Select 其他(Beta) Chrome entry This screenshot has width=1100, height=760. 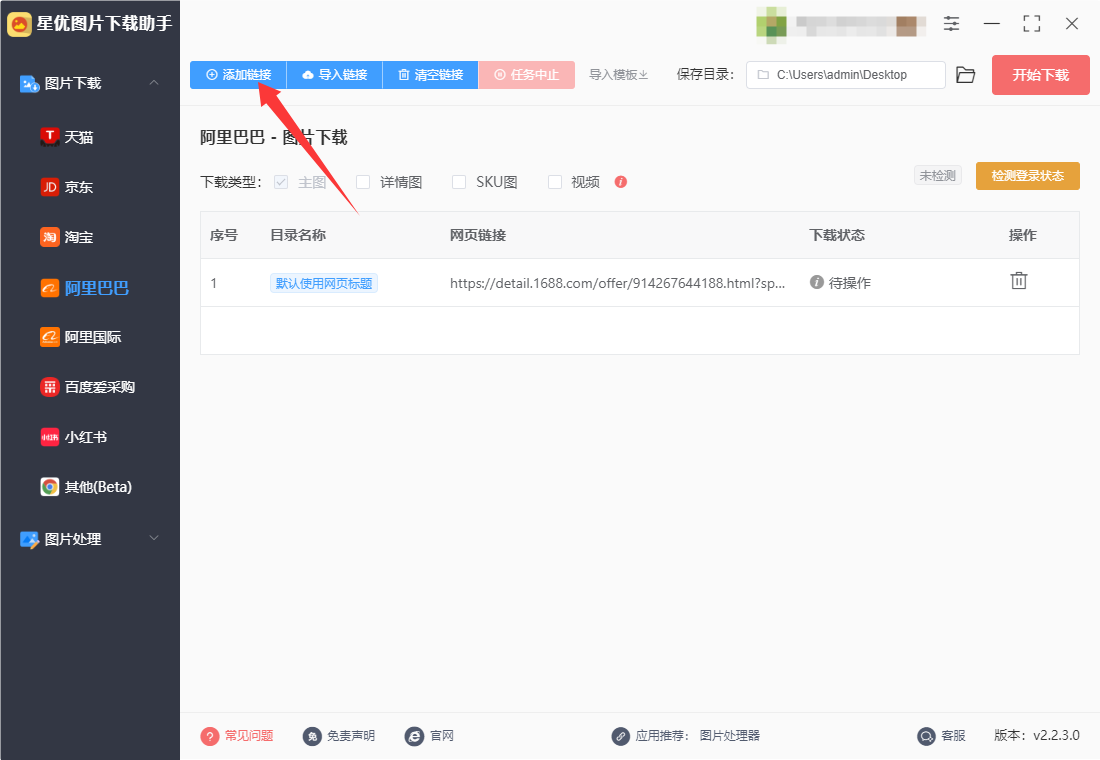tap(86, 486)
